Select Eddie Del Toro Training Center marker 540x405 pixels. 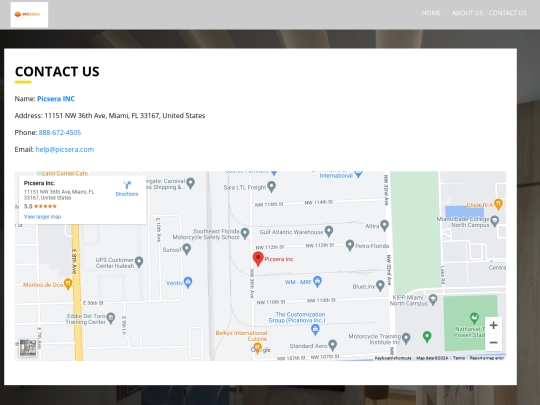click(x=111, y=319)
